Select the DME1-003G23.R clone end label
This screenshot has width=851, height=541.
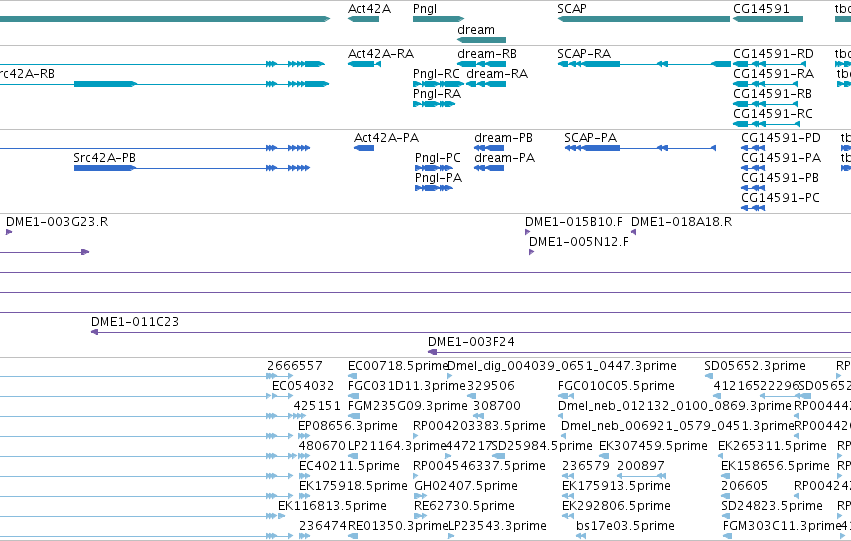pos(57,222)
